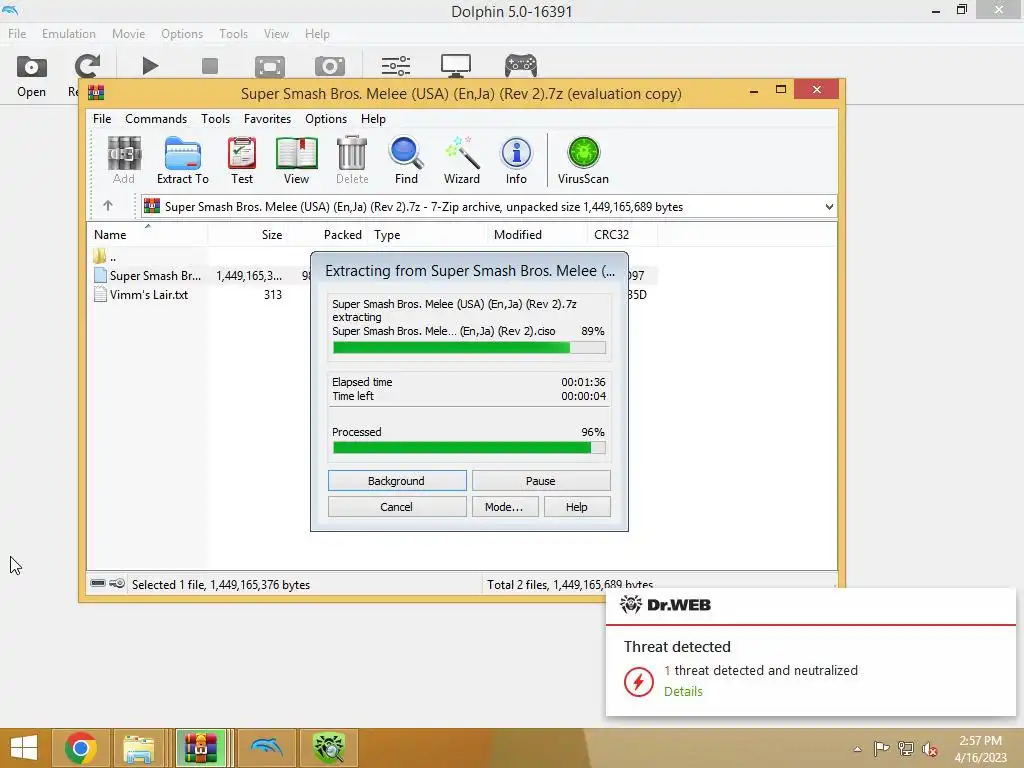Show archive Info

coord(516,161)
